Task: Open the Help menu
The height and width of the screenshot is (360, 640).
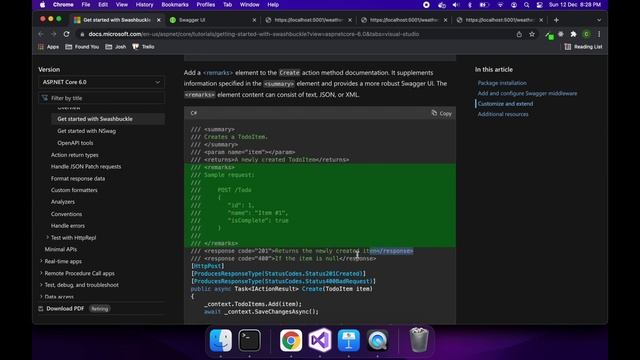Action: pyautogui.click(x=273, y=5)
